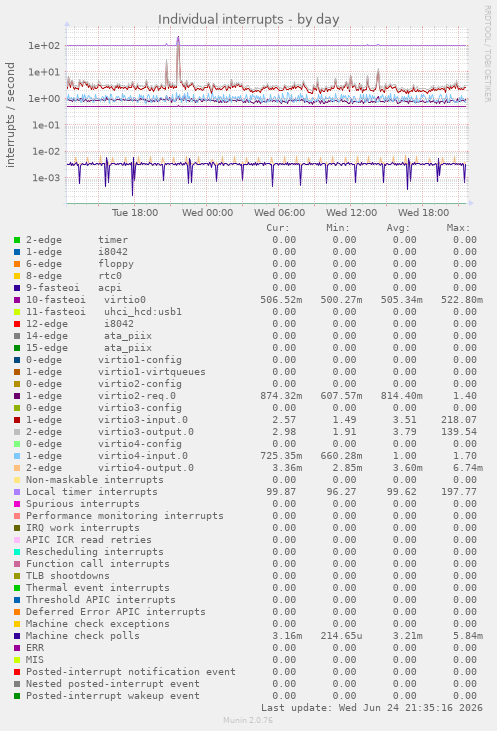Screen dimensions: 497x731
Task: Click the Max column header
Action: [x=458, y=228]
